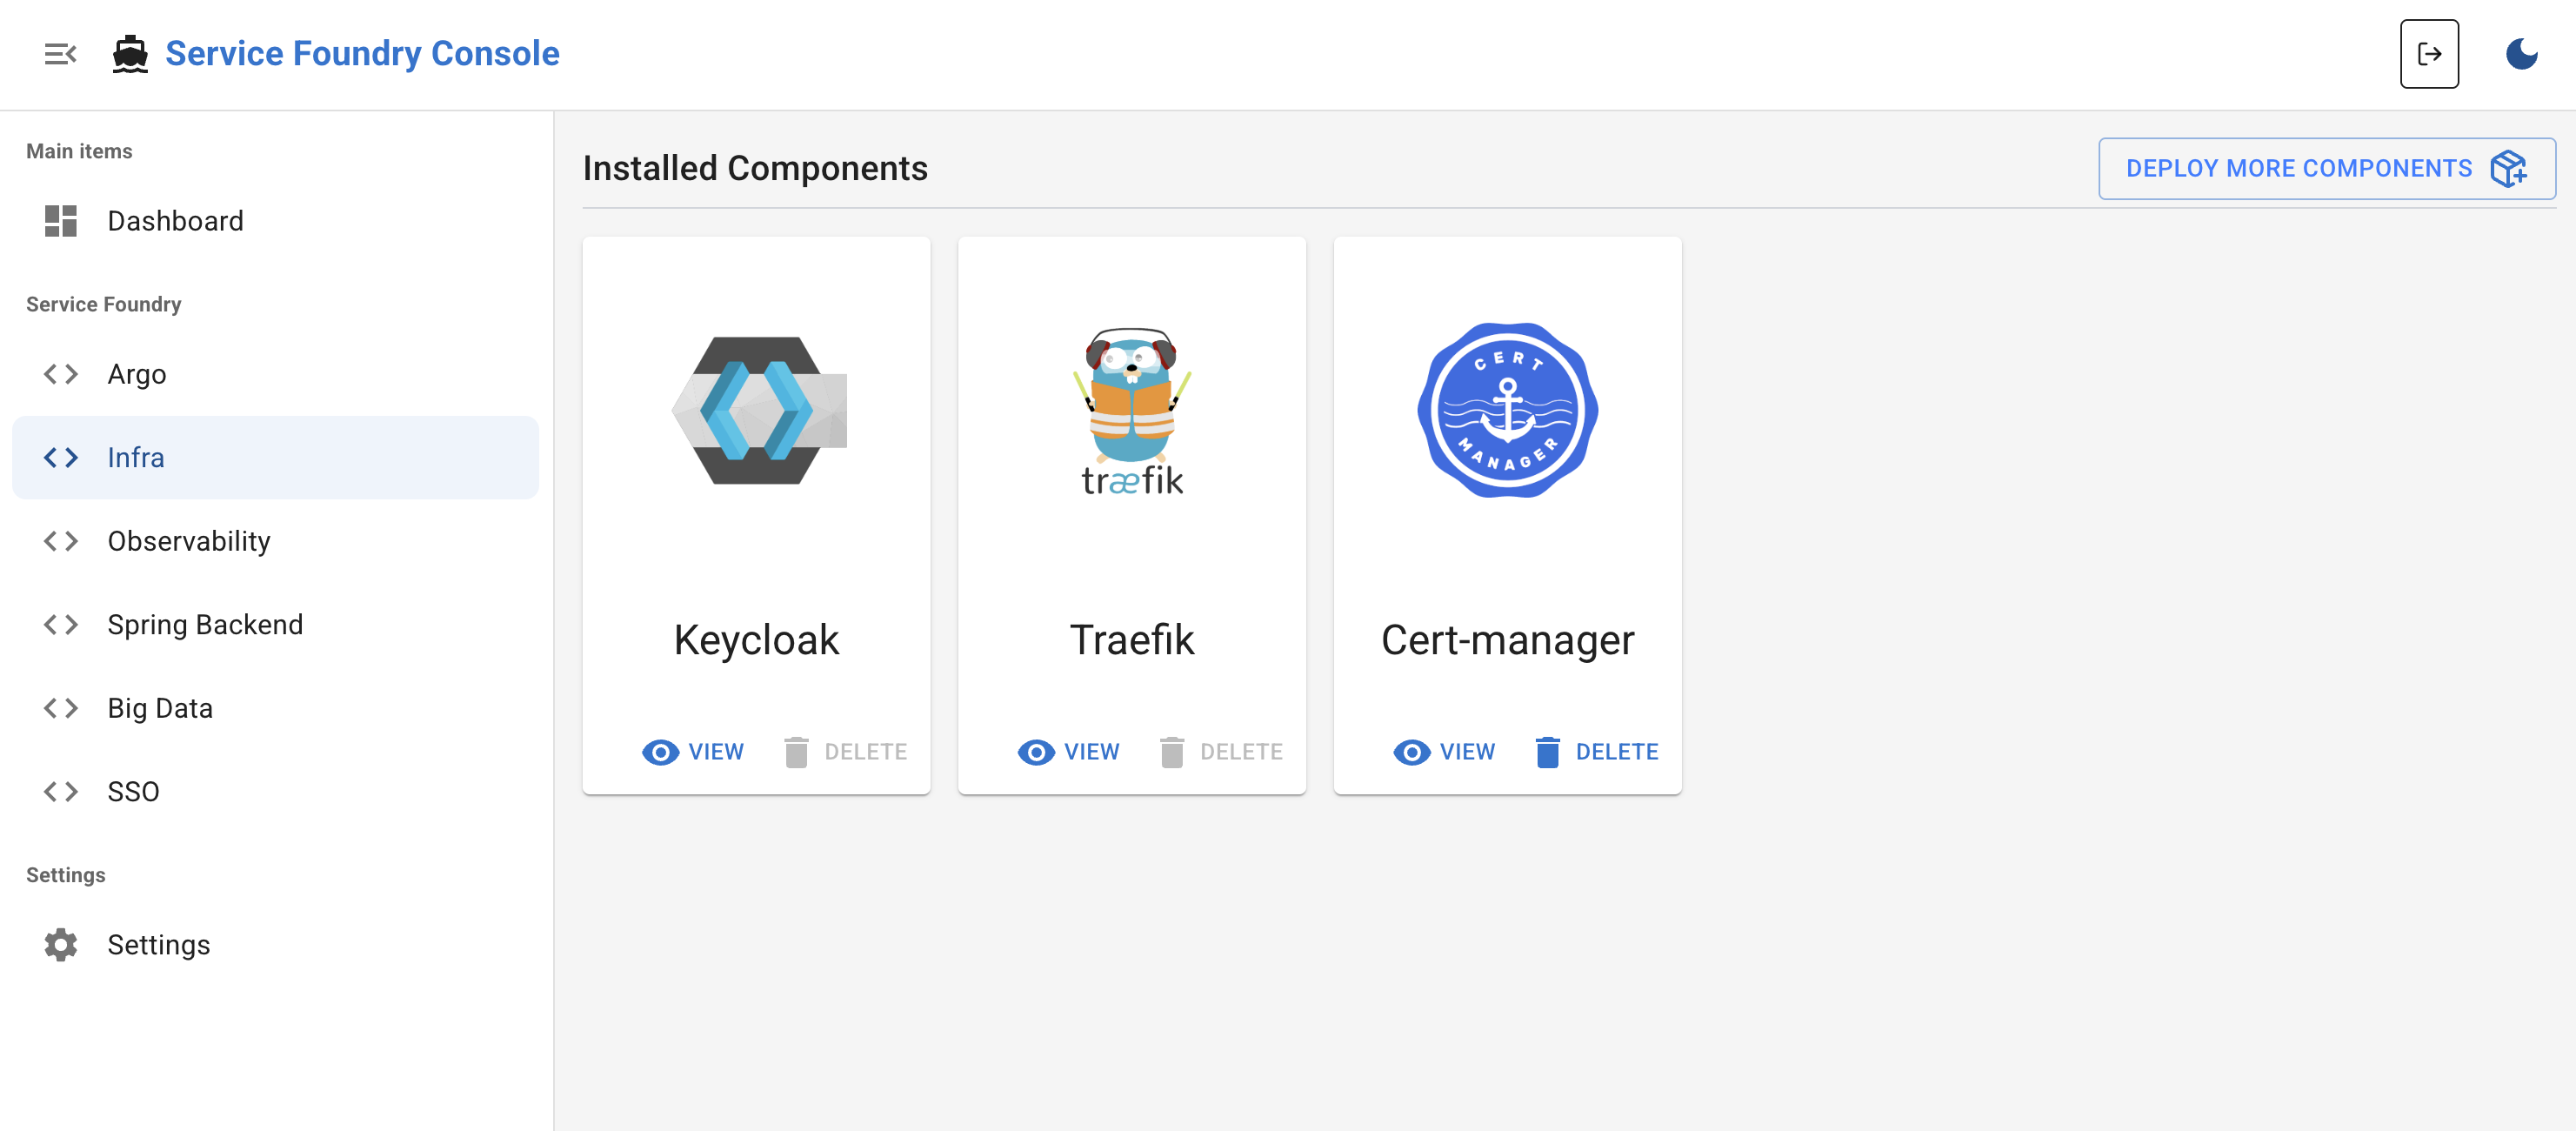Open the Spring Backend section

click(x=275, y=625)
